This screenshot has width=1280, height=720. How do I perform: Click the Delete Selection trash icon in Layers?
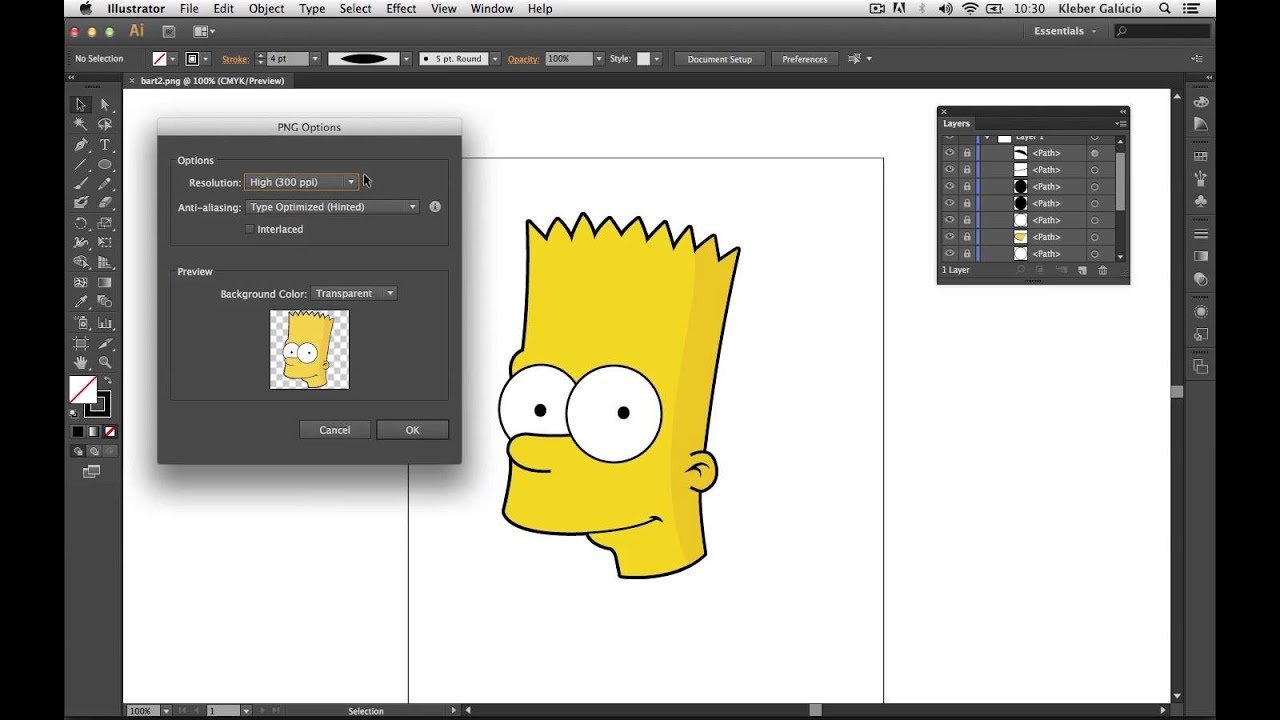pyautogui.click(x=1103, y=270)
